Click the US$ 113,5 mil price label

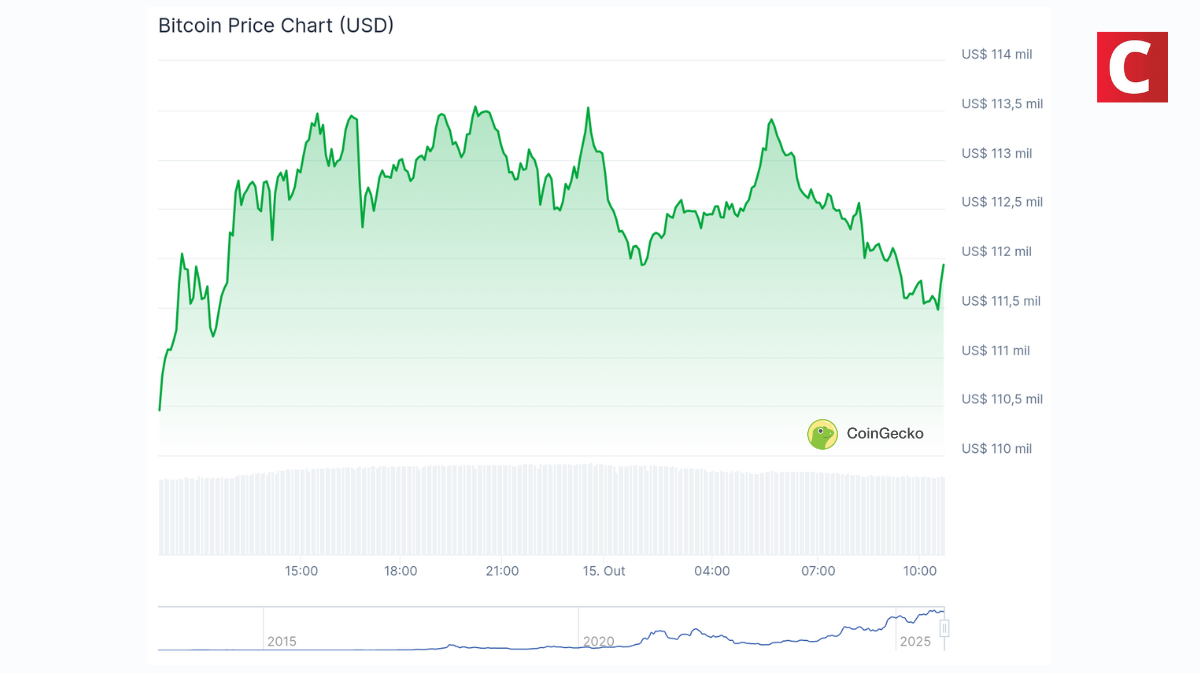tap(1002, 103)
